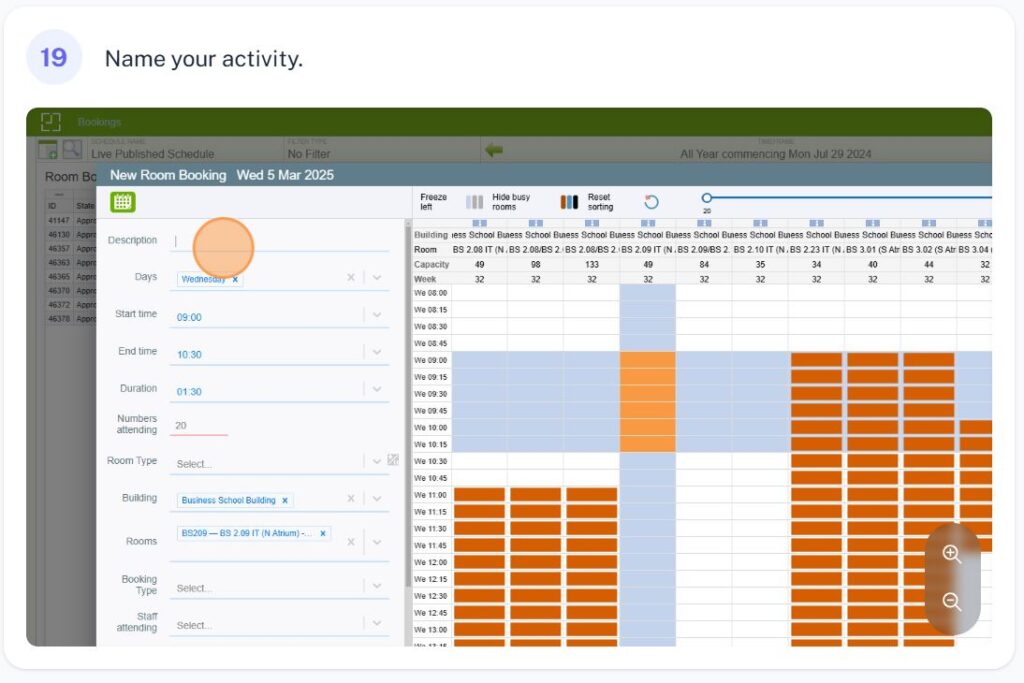This screenshot has height=683, width=1024.
Task: Remove Business School Building tag
Action: click(285, 500)
